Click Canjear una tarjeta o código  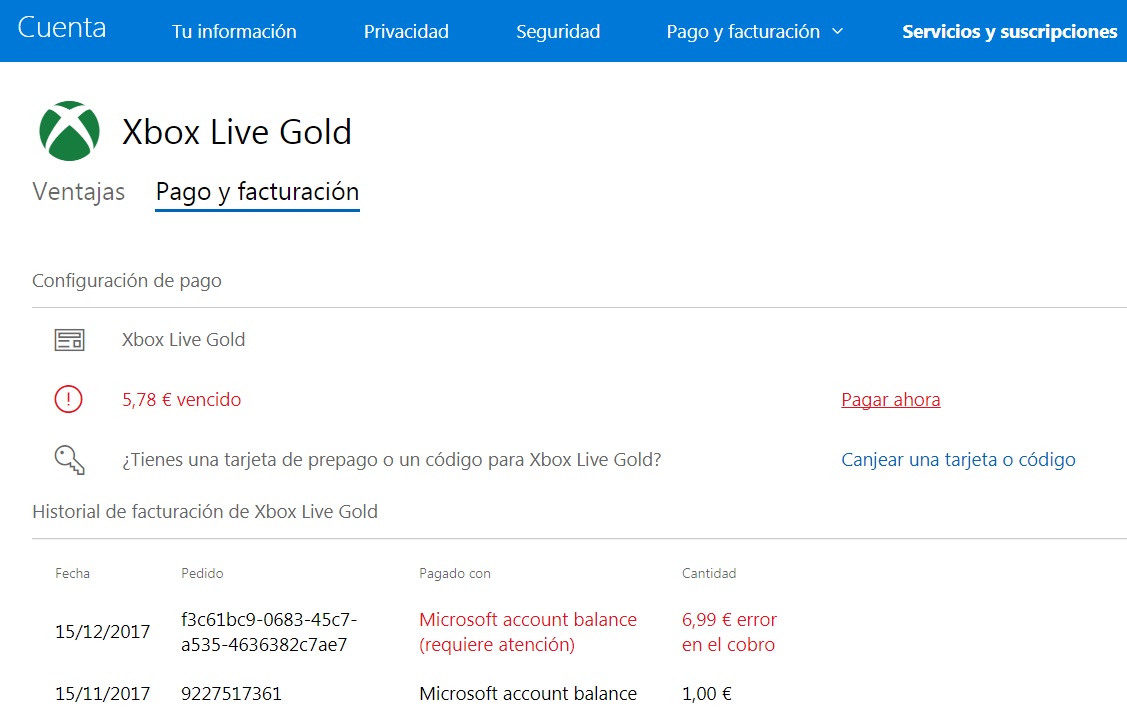[958, 460]
